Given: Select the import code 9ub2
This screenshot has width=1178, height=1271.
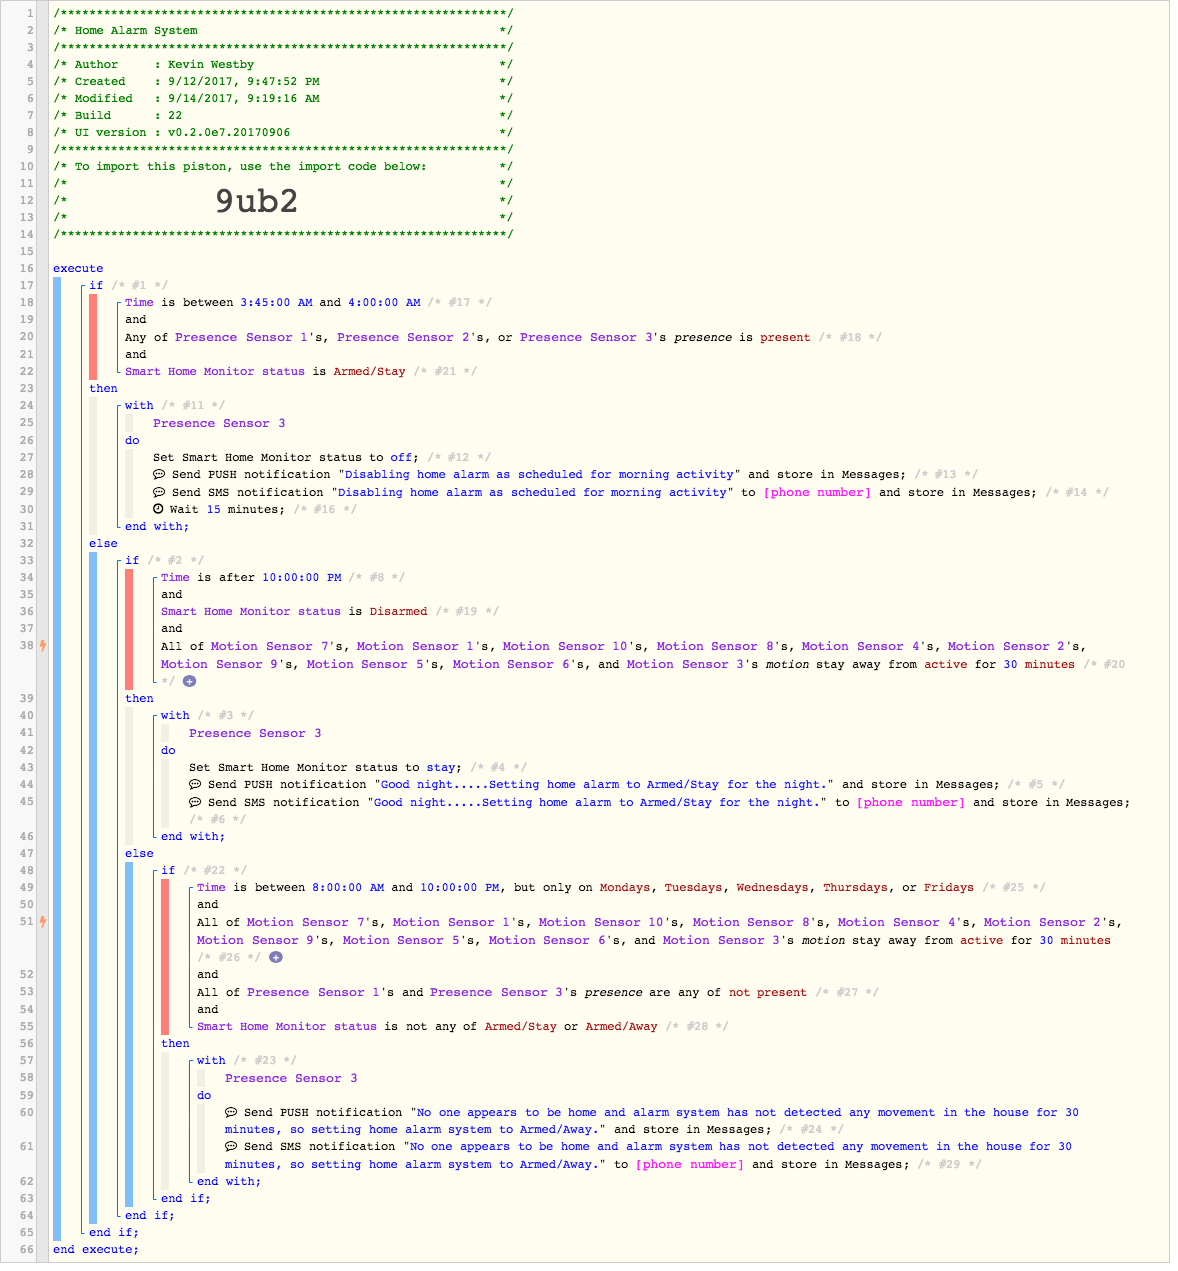Looking at the screenshot, I should point(257,201).
